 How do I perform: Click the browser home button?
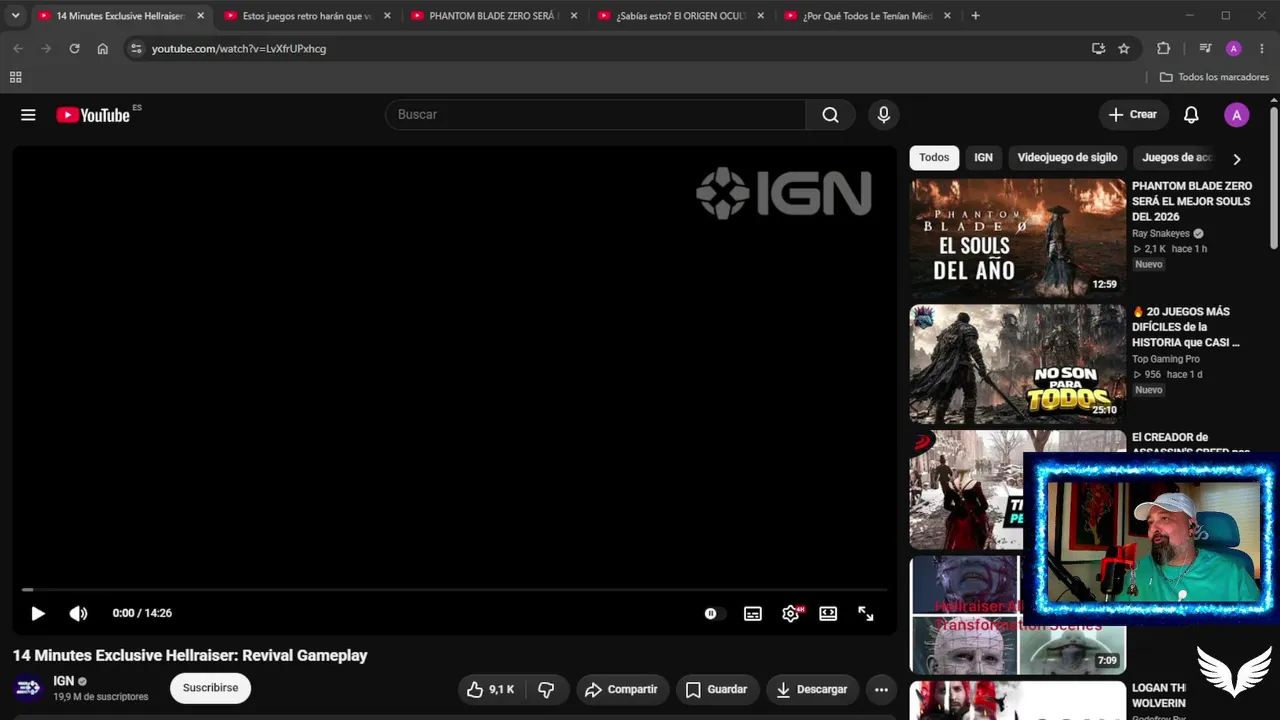click(x=102, y=49)
